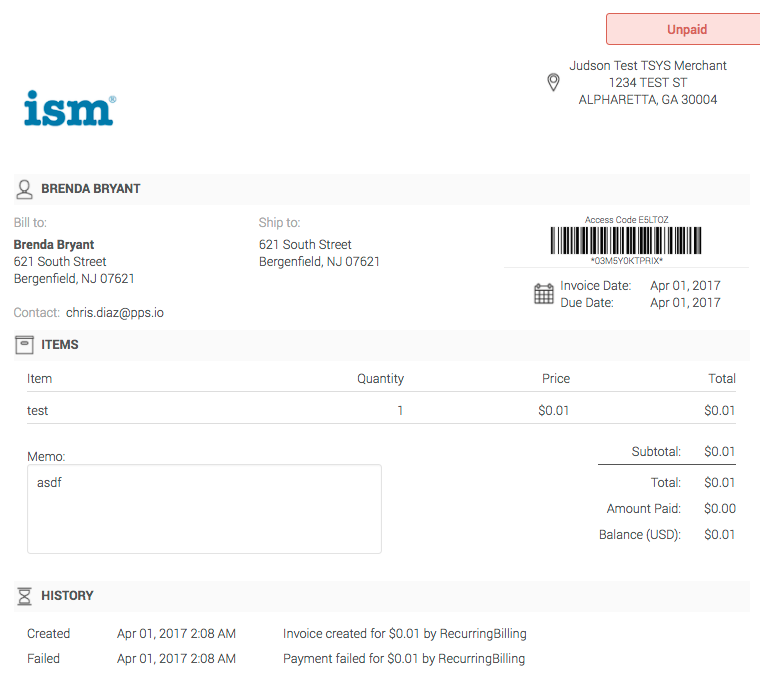
Task: Click the Balance (USD) amount
Action: [x=719, y=535]
